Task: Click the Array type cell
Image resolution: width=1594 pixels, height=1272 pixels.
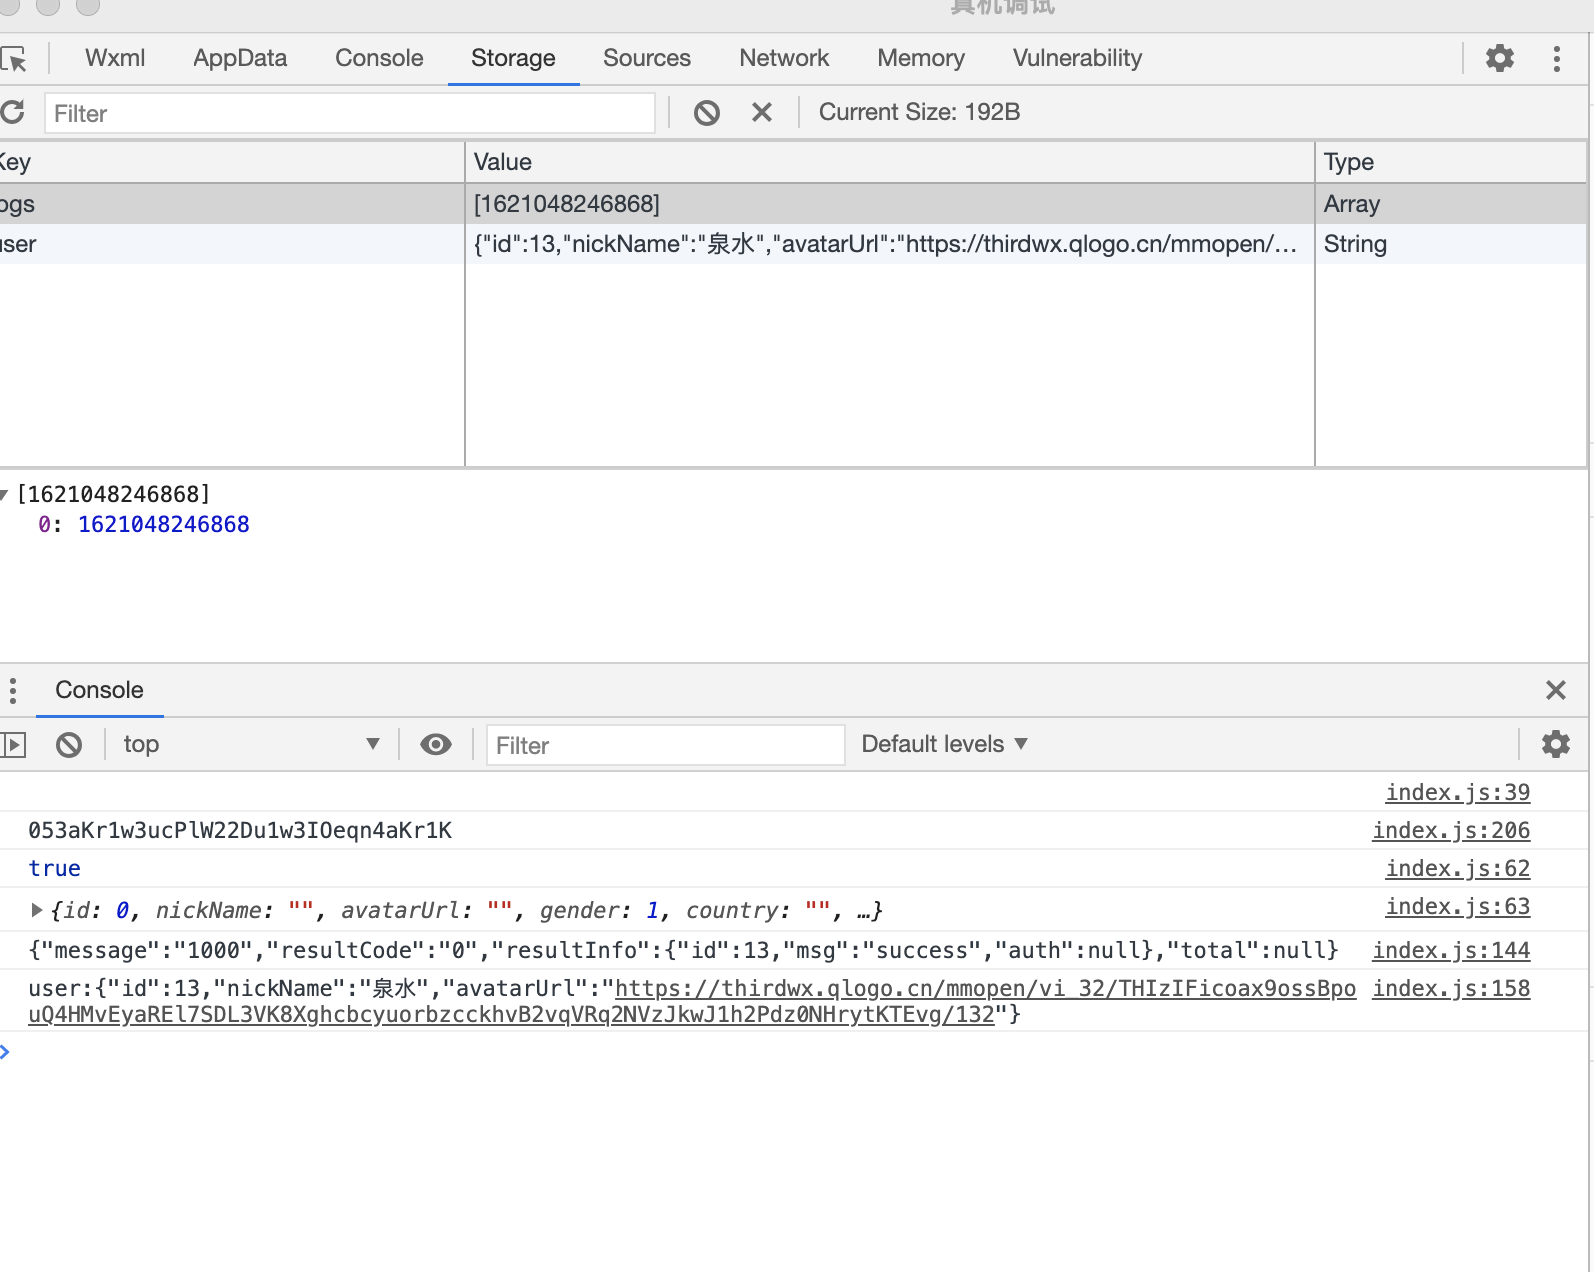Action: tap(1451, 204)
